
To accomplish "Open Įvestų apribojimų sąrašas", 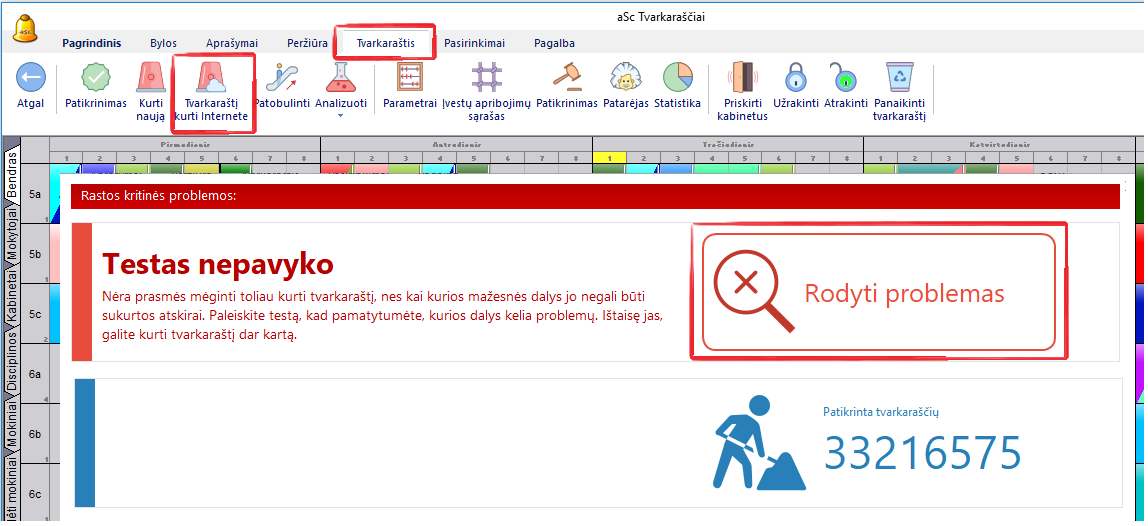I will point(487,77).
